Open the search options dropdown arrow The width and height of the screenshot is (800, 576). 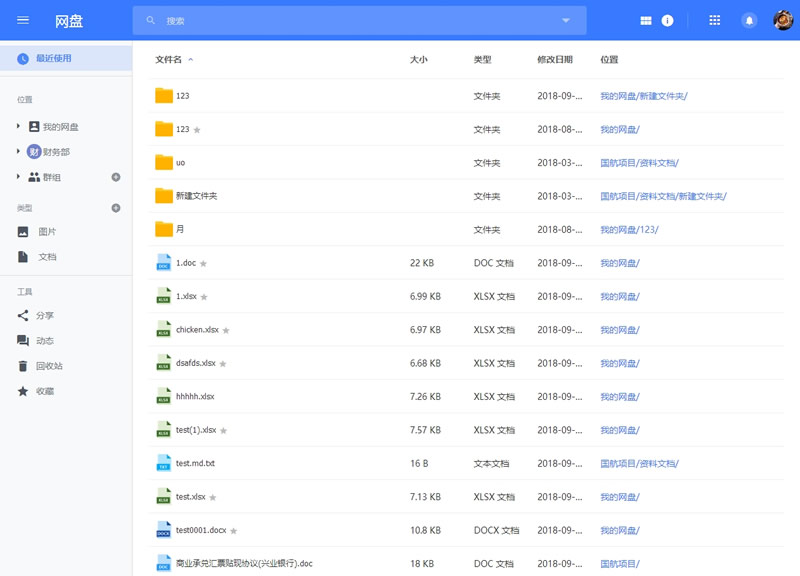click(566, 20)
